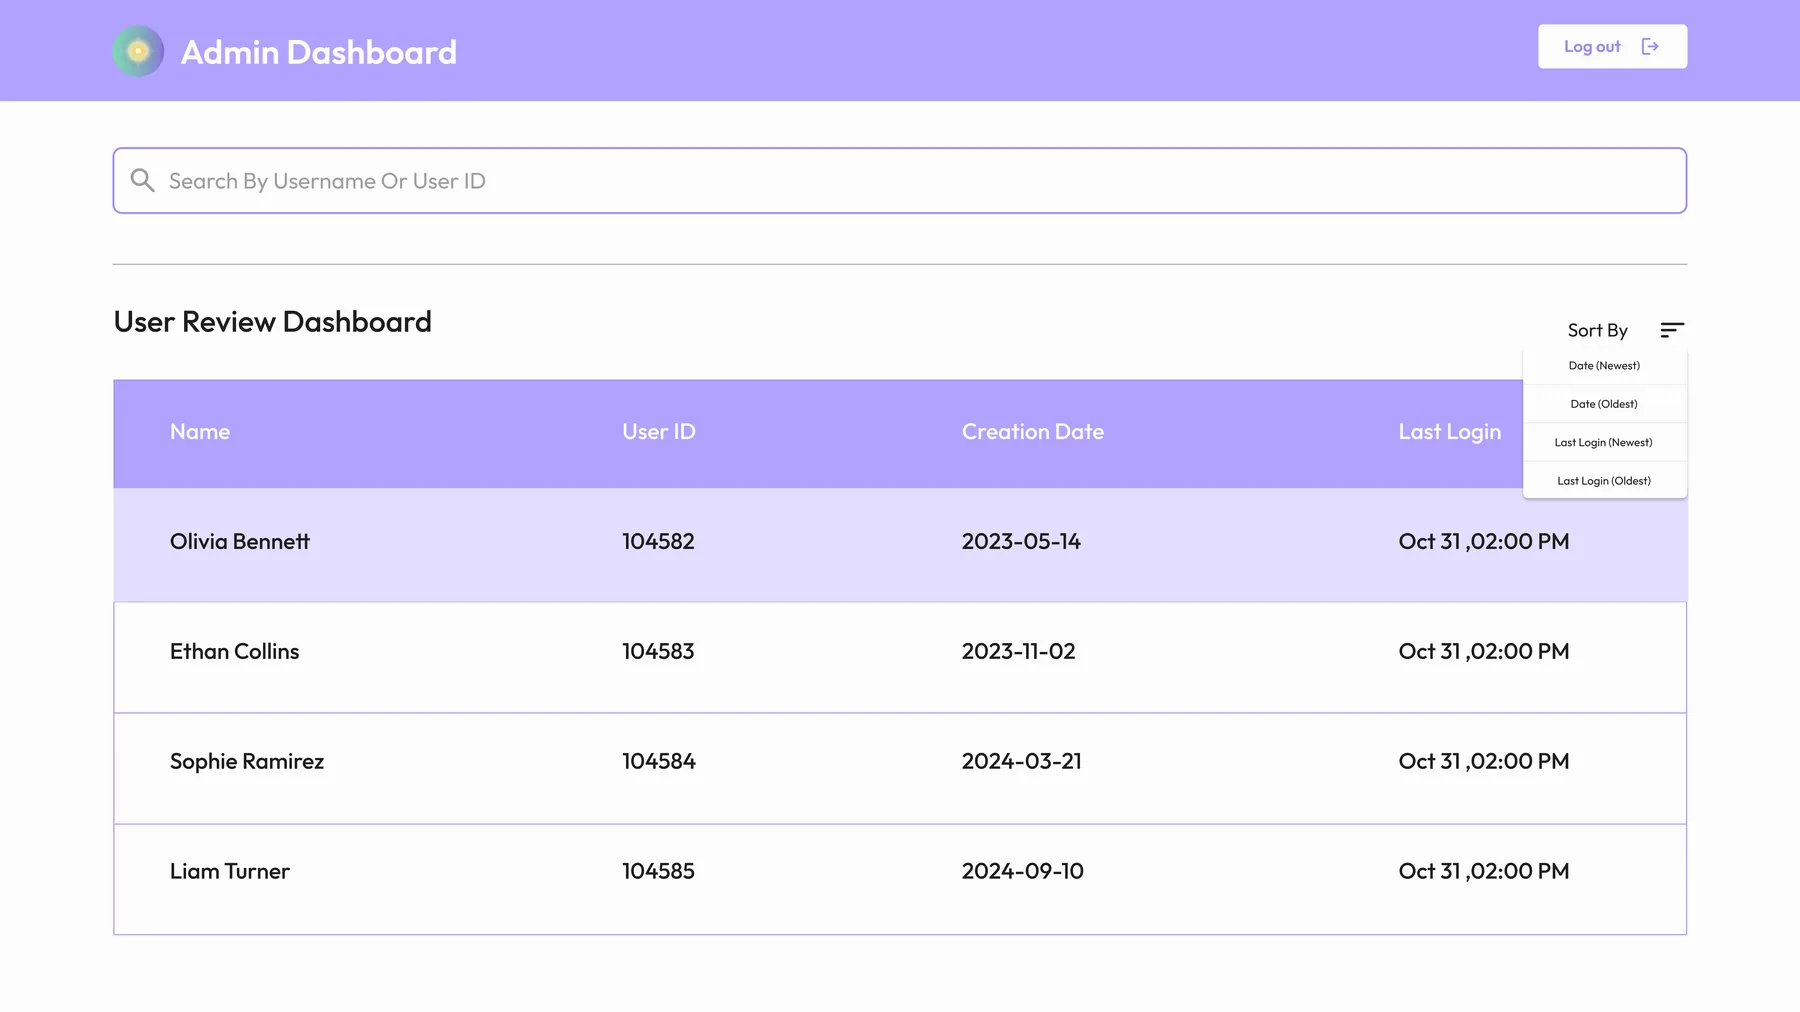Click user ID 104582
The width and height of the screenshot is (1800, 1012).
[658, 541]
